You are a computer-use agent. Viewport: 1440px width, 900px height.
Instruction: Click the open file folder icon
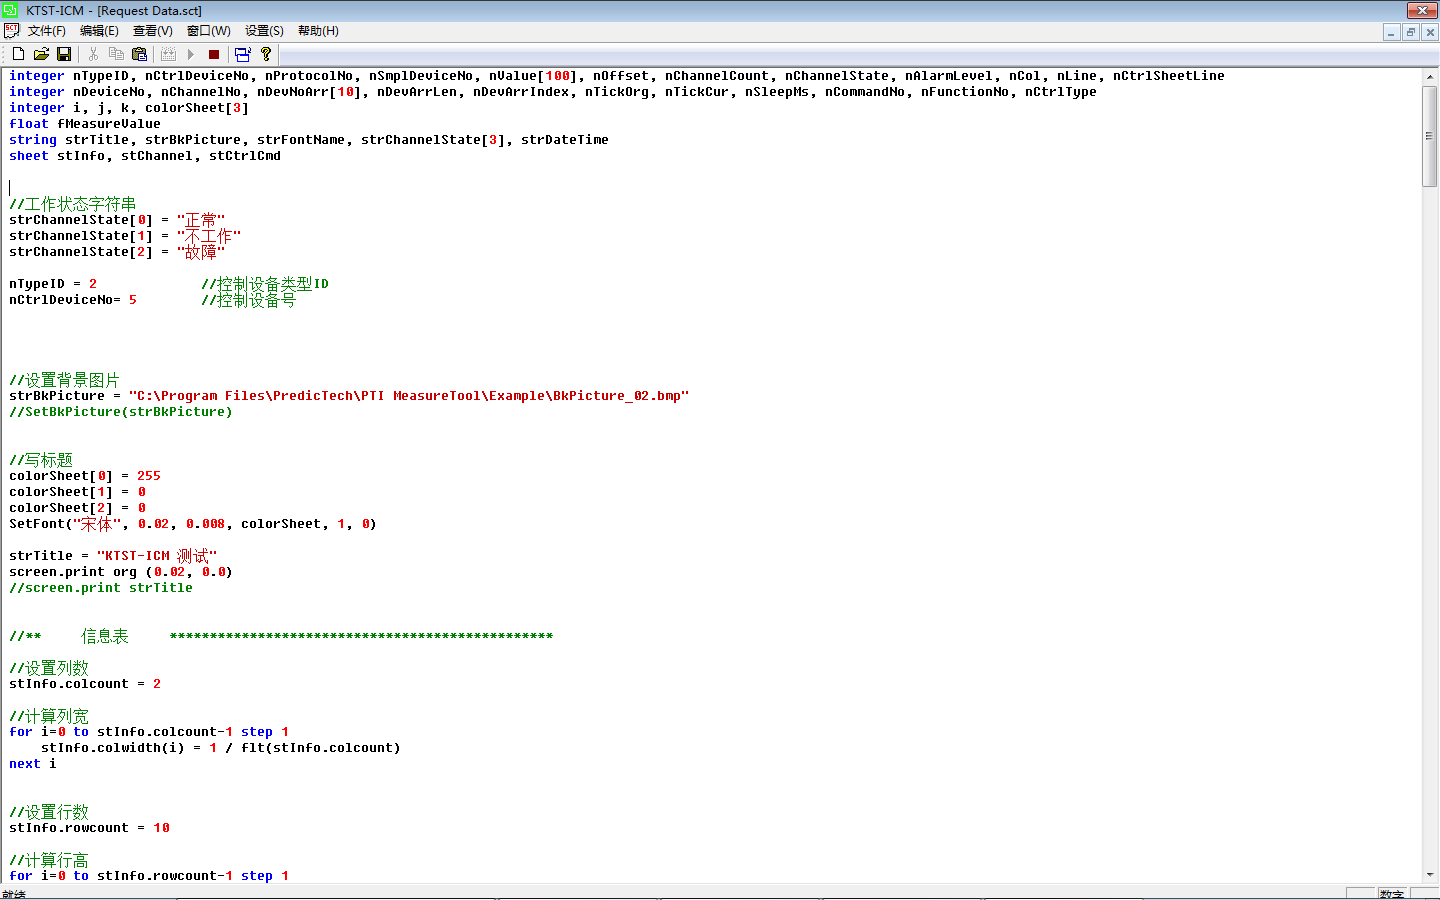tap(41, 54)
